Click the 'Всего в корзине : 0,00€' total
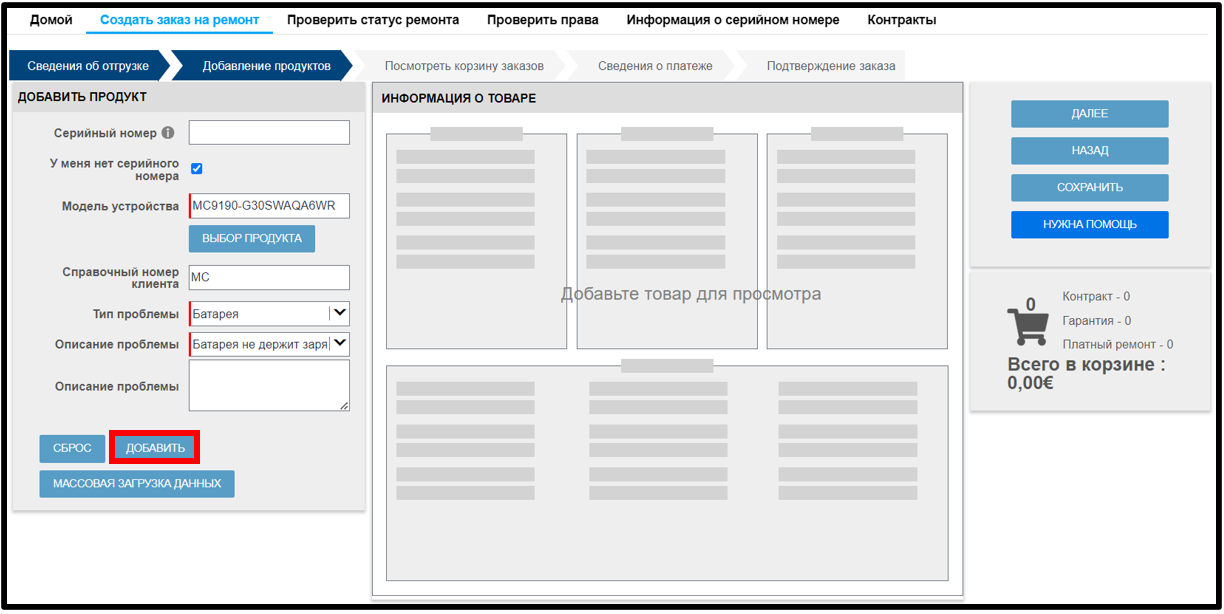Image resolution: width=1224 pixels, height=614 pixels. click(1086, 373)
